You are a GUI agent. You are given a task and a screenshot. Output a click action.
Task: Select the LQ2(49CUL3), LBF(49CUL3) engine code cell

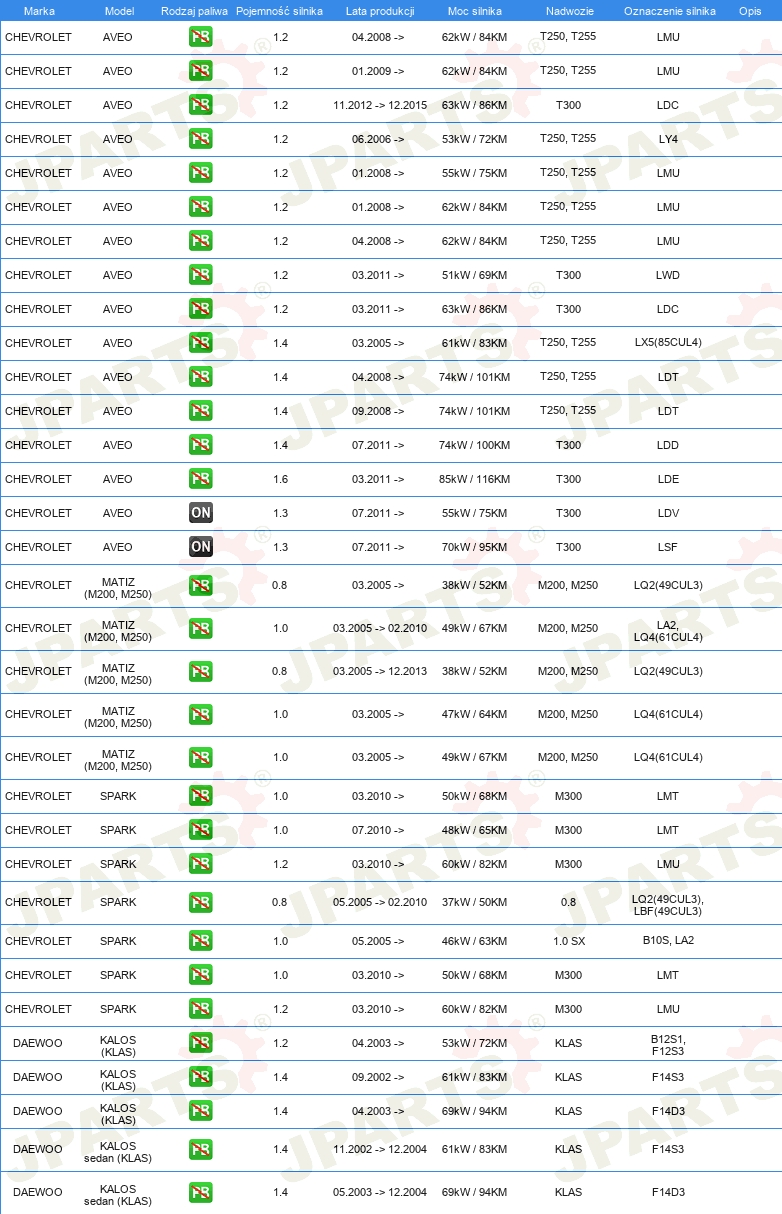[668, 904]
